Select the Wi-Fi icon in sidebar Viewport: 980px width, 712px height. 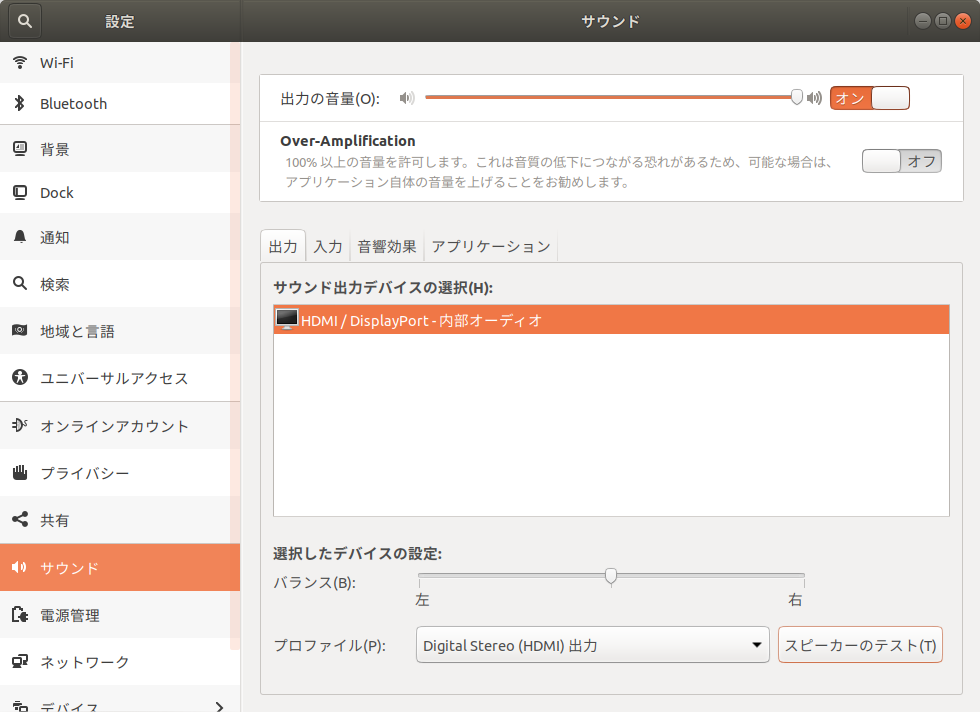click(20, 63)
